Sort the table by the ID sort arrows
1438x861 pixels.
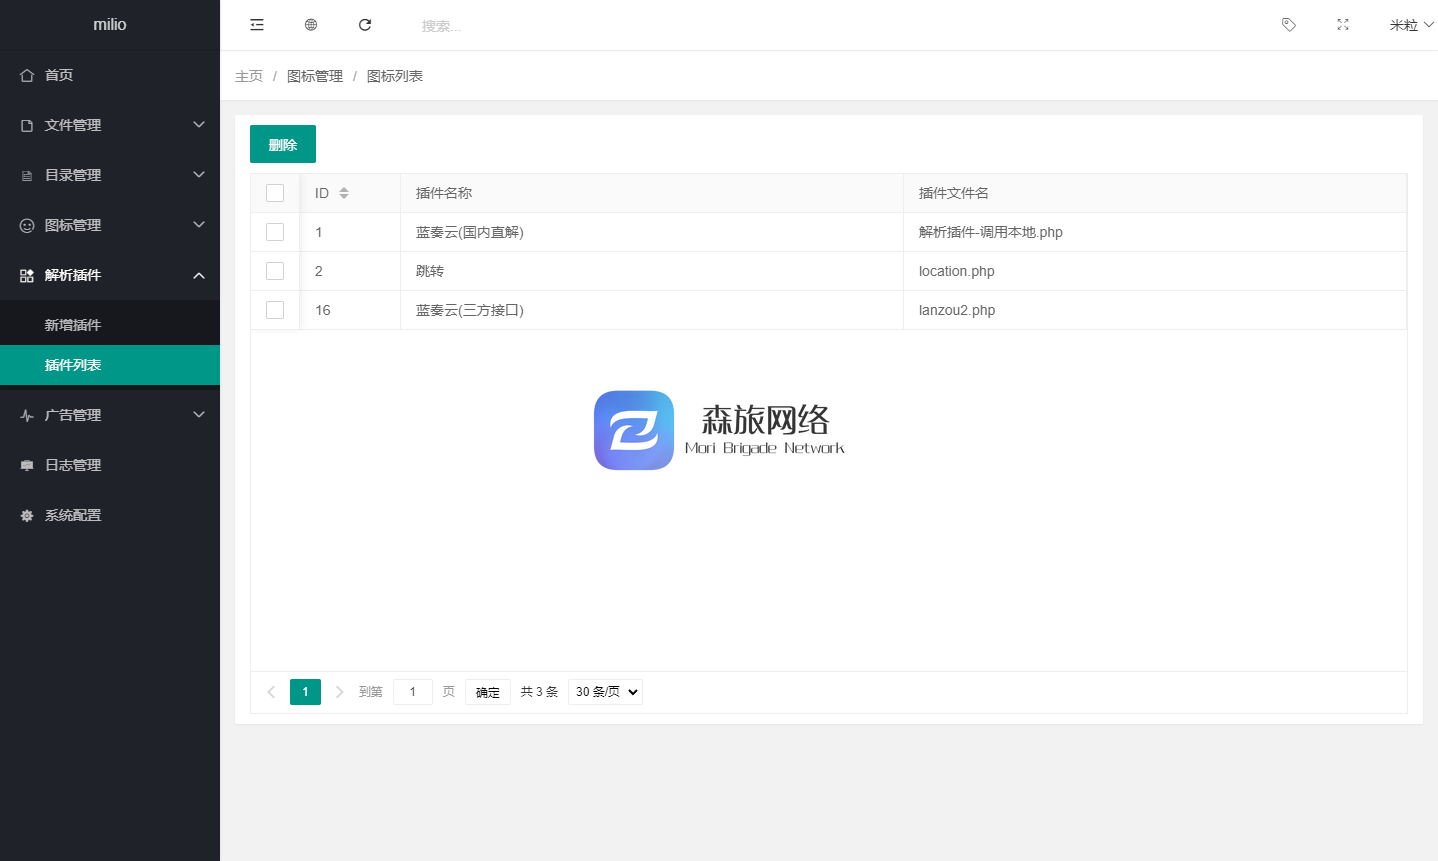pos(344,193)
